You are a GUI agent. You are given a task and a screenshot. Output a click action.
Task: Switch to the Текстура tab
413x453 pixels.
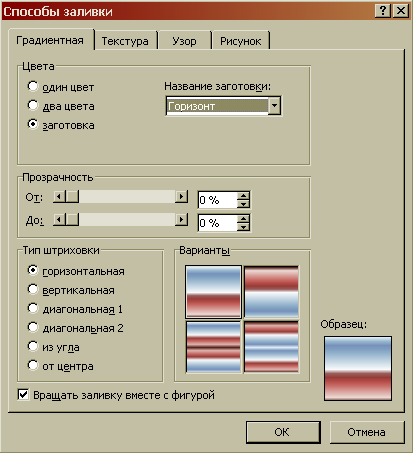pyautogui.click(x=125, y=41)
